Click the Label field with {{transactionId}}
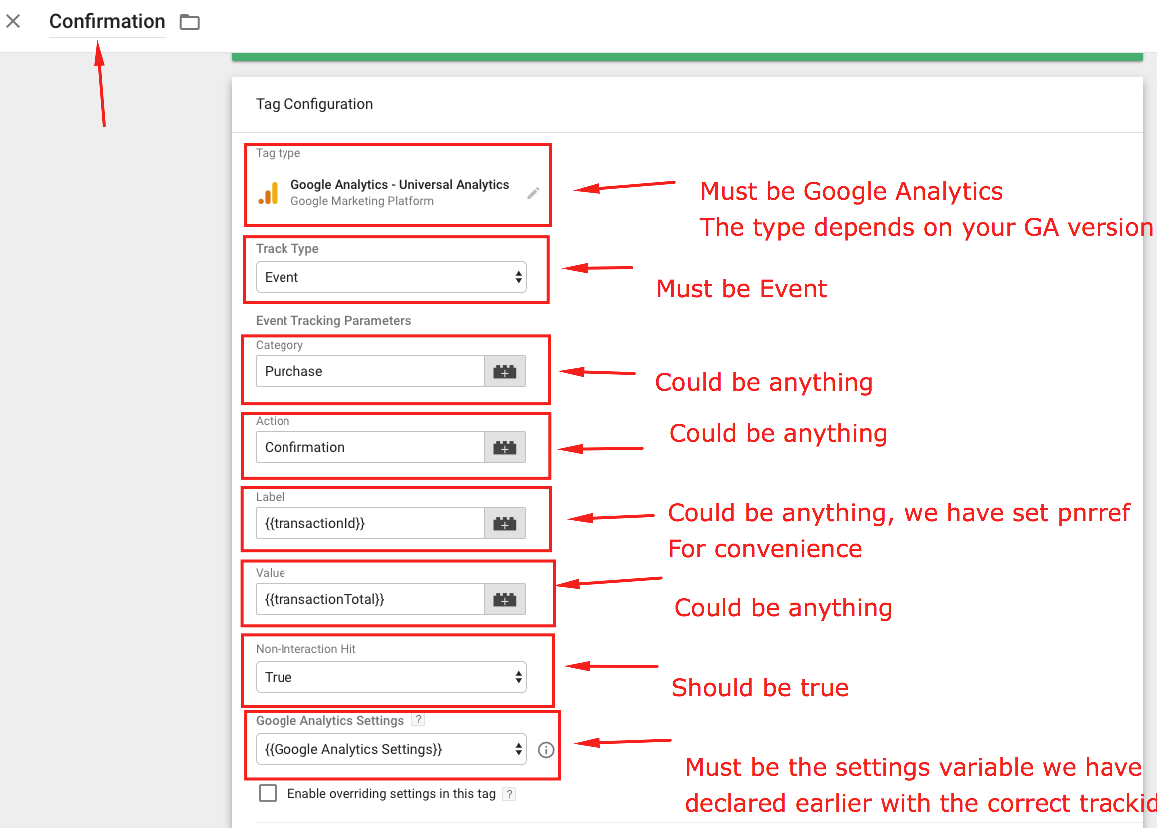1157x828 pixels. (370, 523)
